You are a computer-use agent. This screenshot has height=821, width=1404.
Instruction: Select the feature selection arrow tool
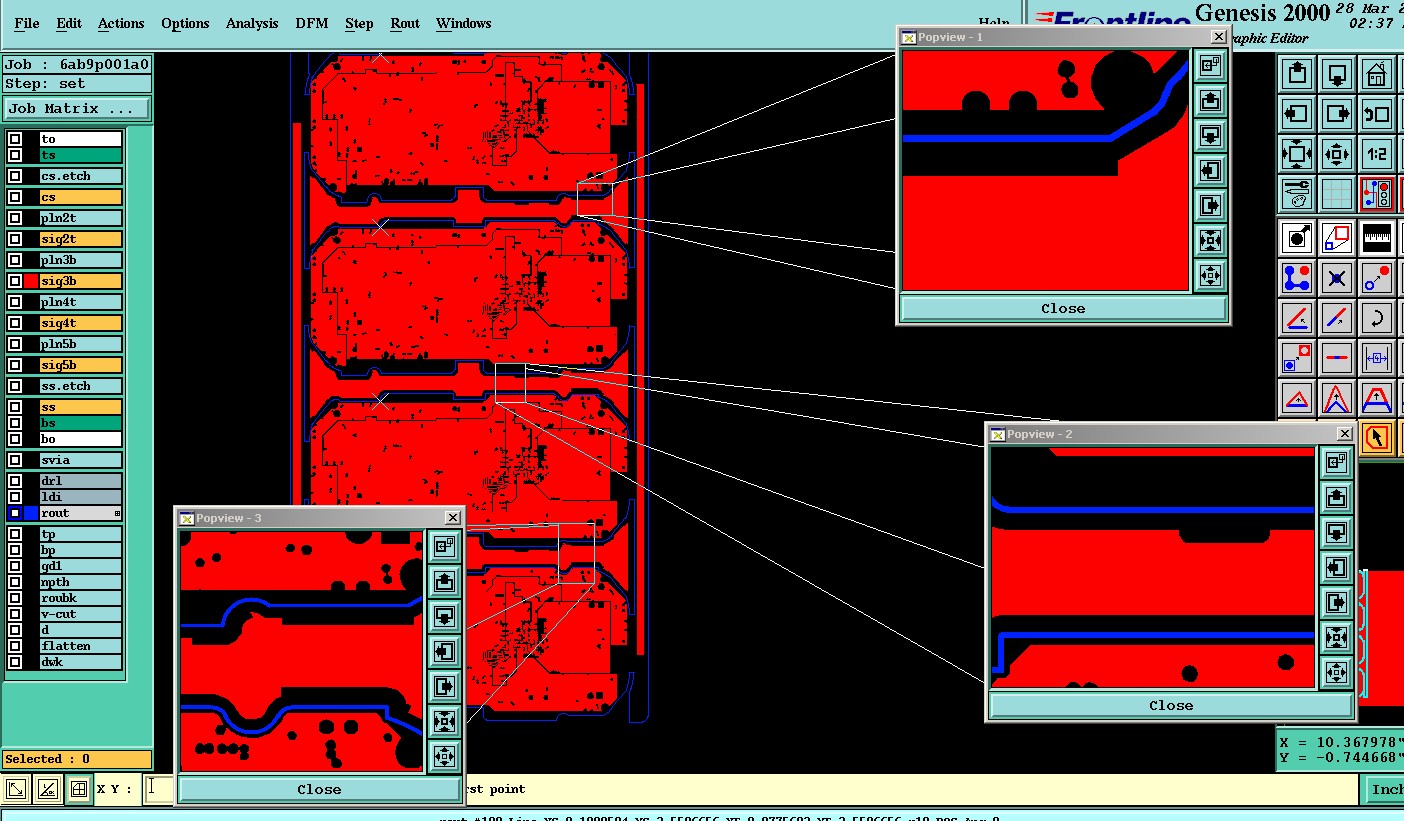[1297, 238]
